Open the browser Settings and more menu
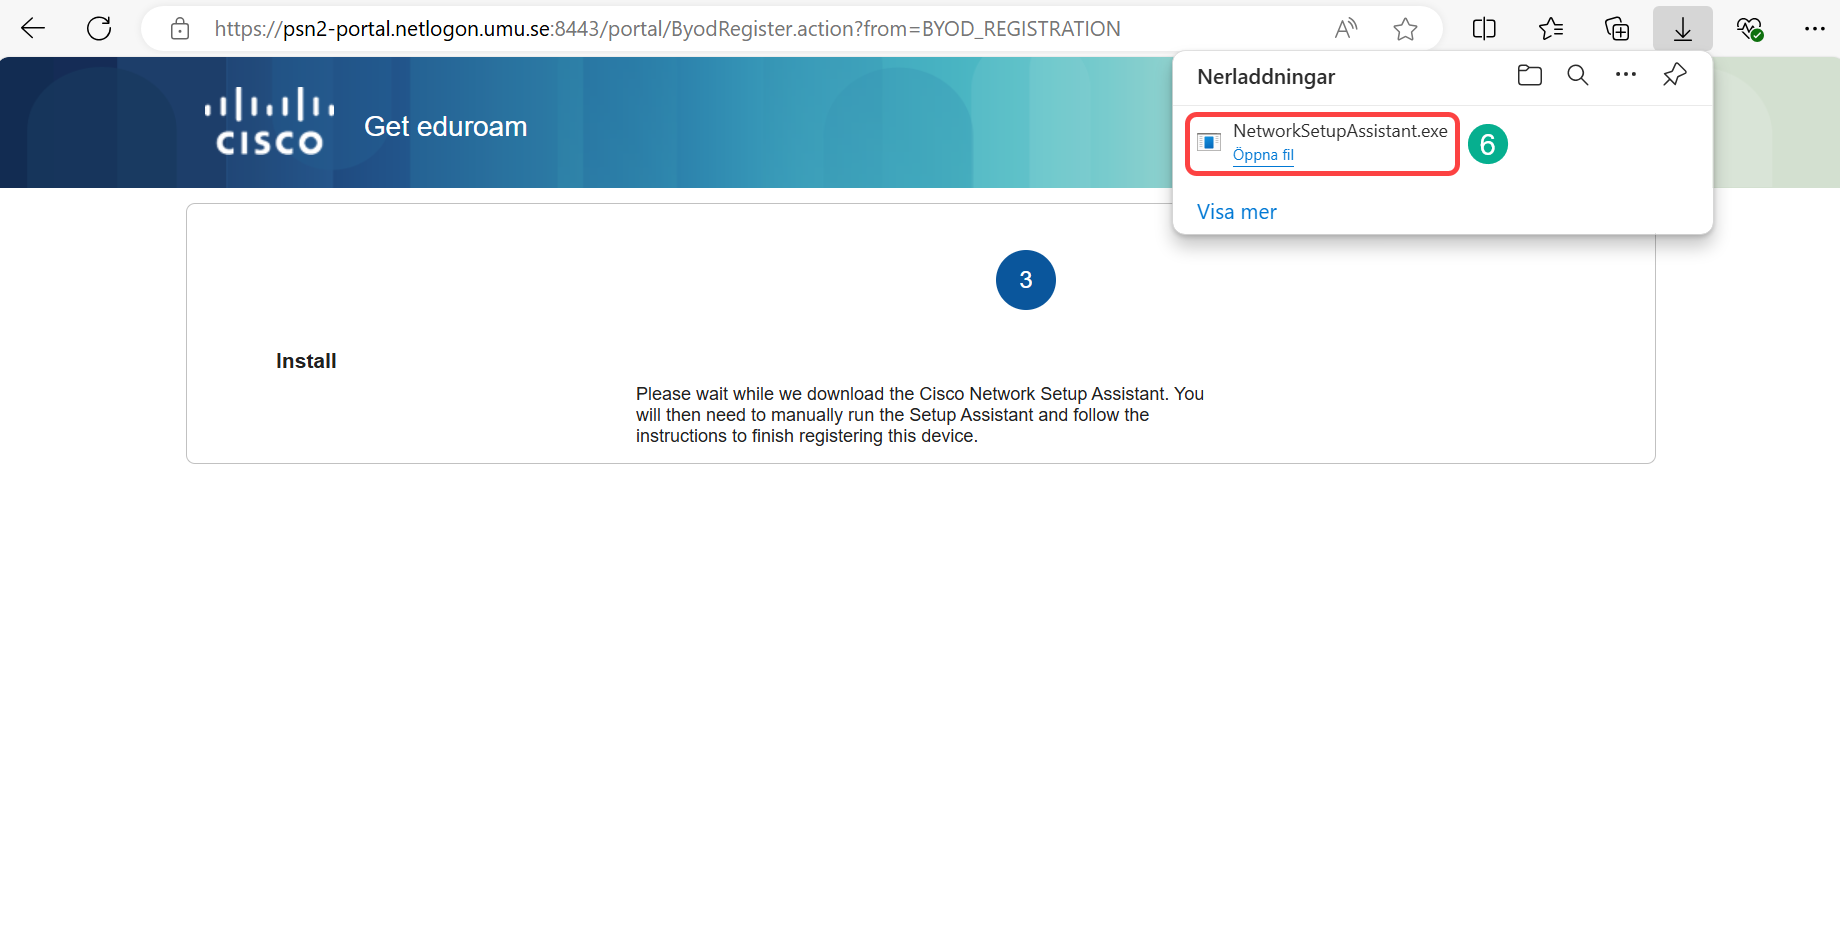 [x=1815, y=29]
